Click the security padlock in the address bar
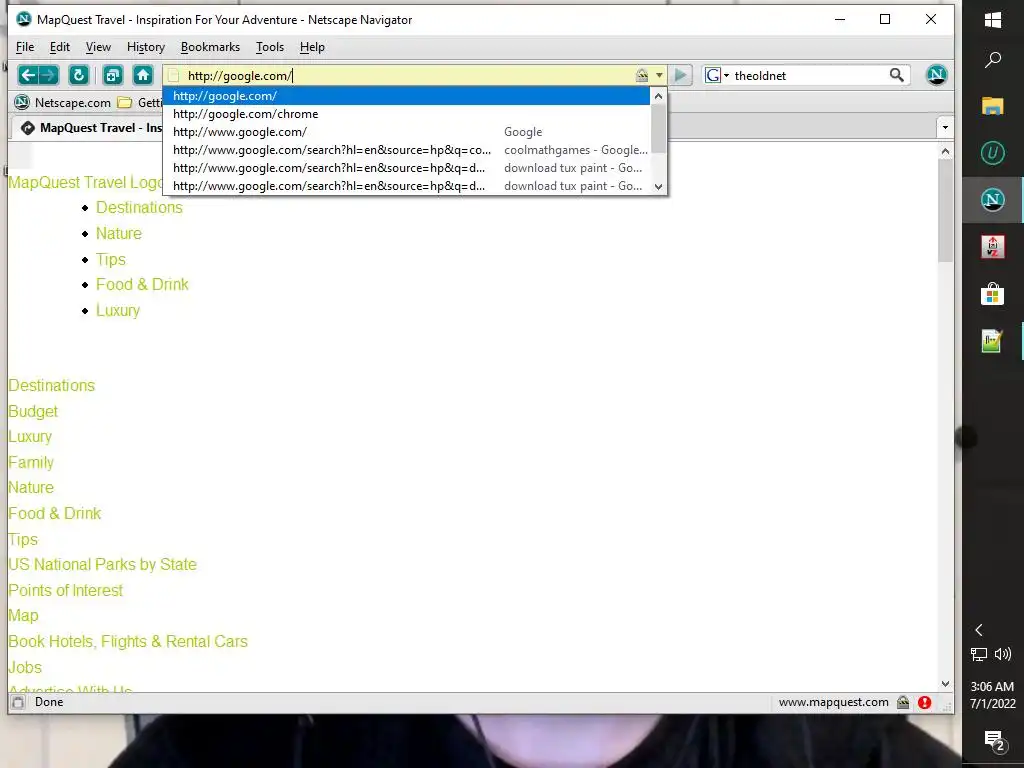The width and height of the screenshot is (1024, 768). [642, 75]
